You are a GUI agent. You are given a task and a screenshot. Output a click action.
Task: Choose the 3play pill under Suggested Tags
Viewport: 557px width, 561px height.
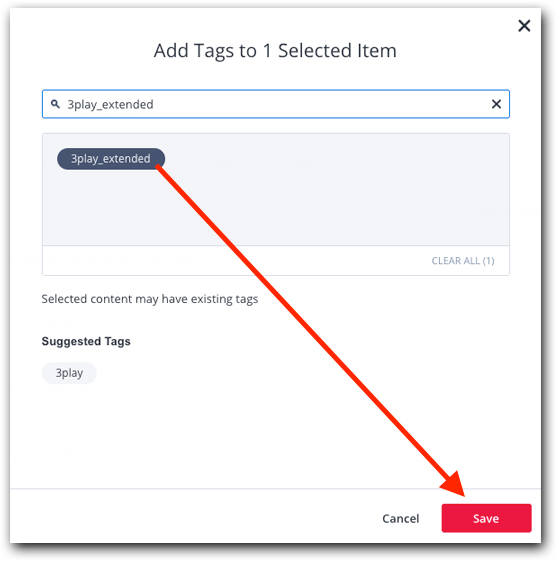click(69, 373)
